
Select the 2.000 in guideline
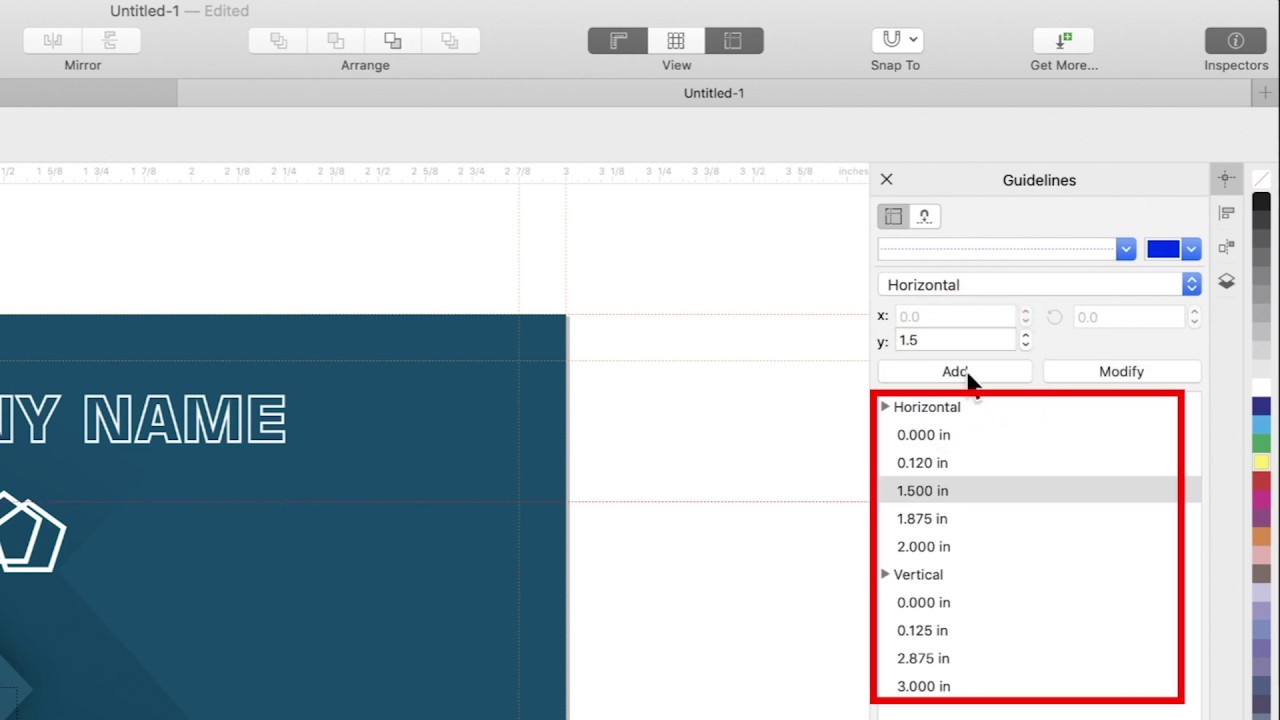tap(1039, 547)
